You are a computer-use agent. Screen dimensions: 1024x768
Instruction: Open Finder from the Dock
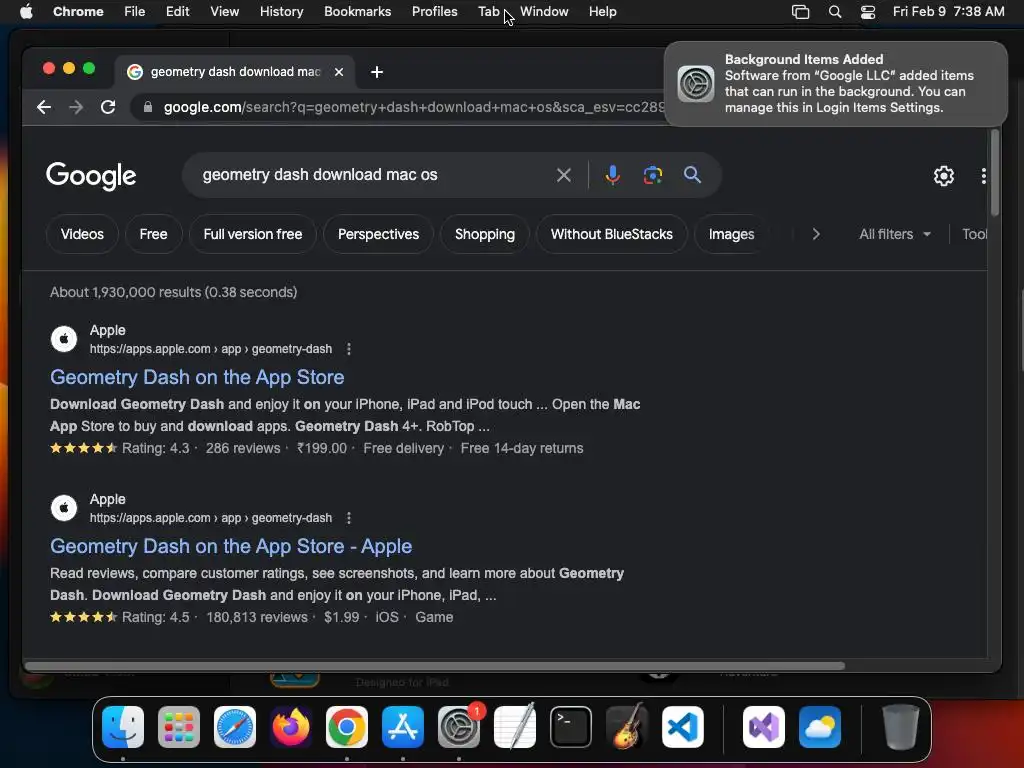(x=123, y=727)
